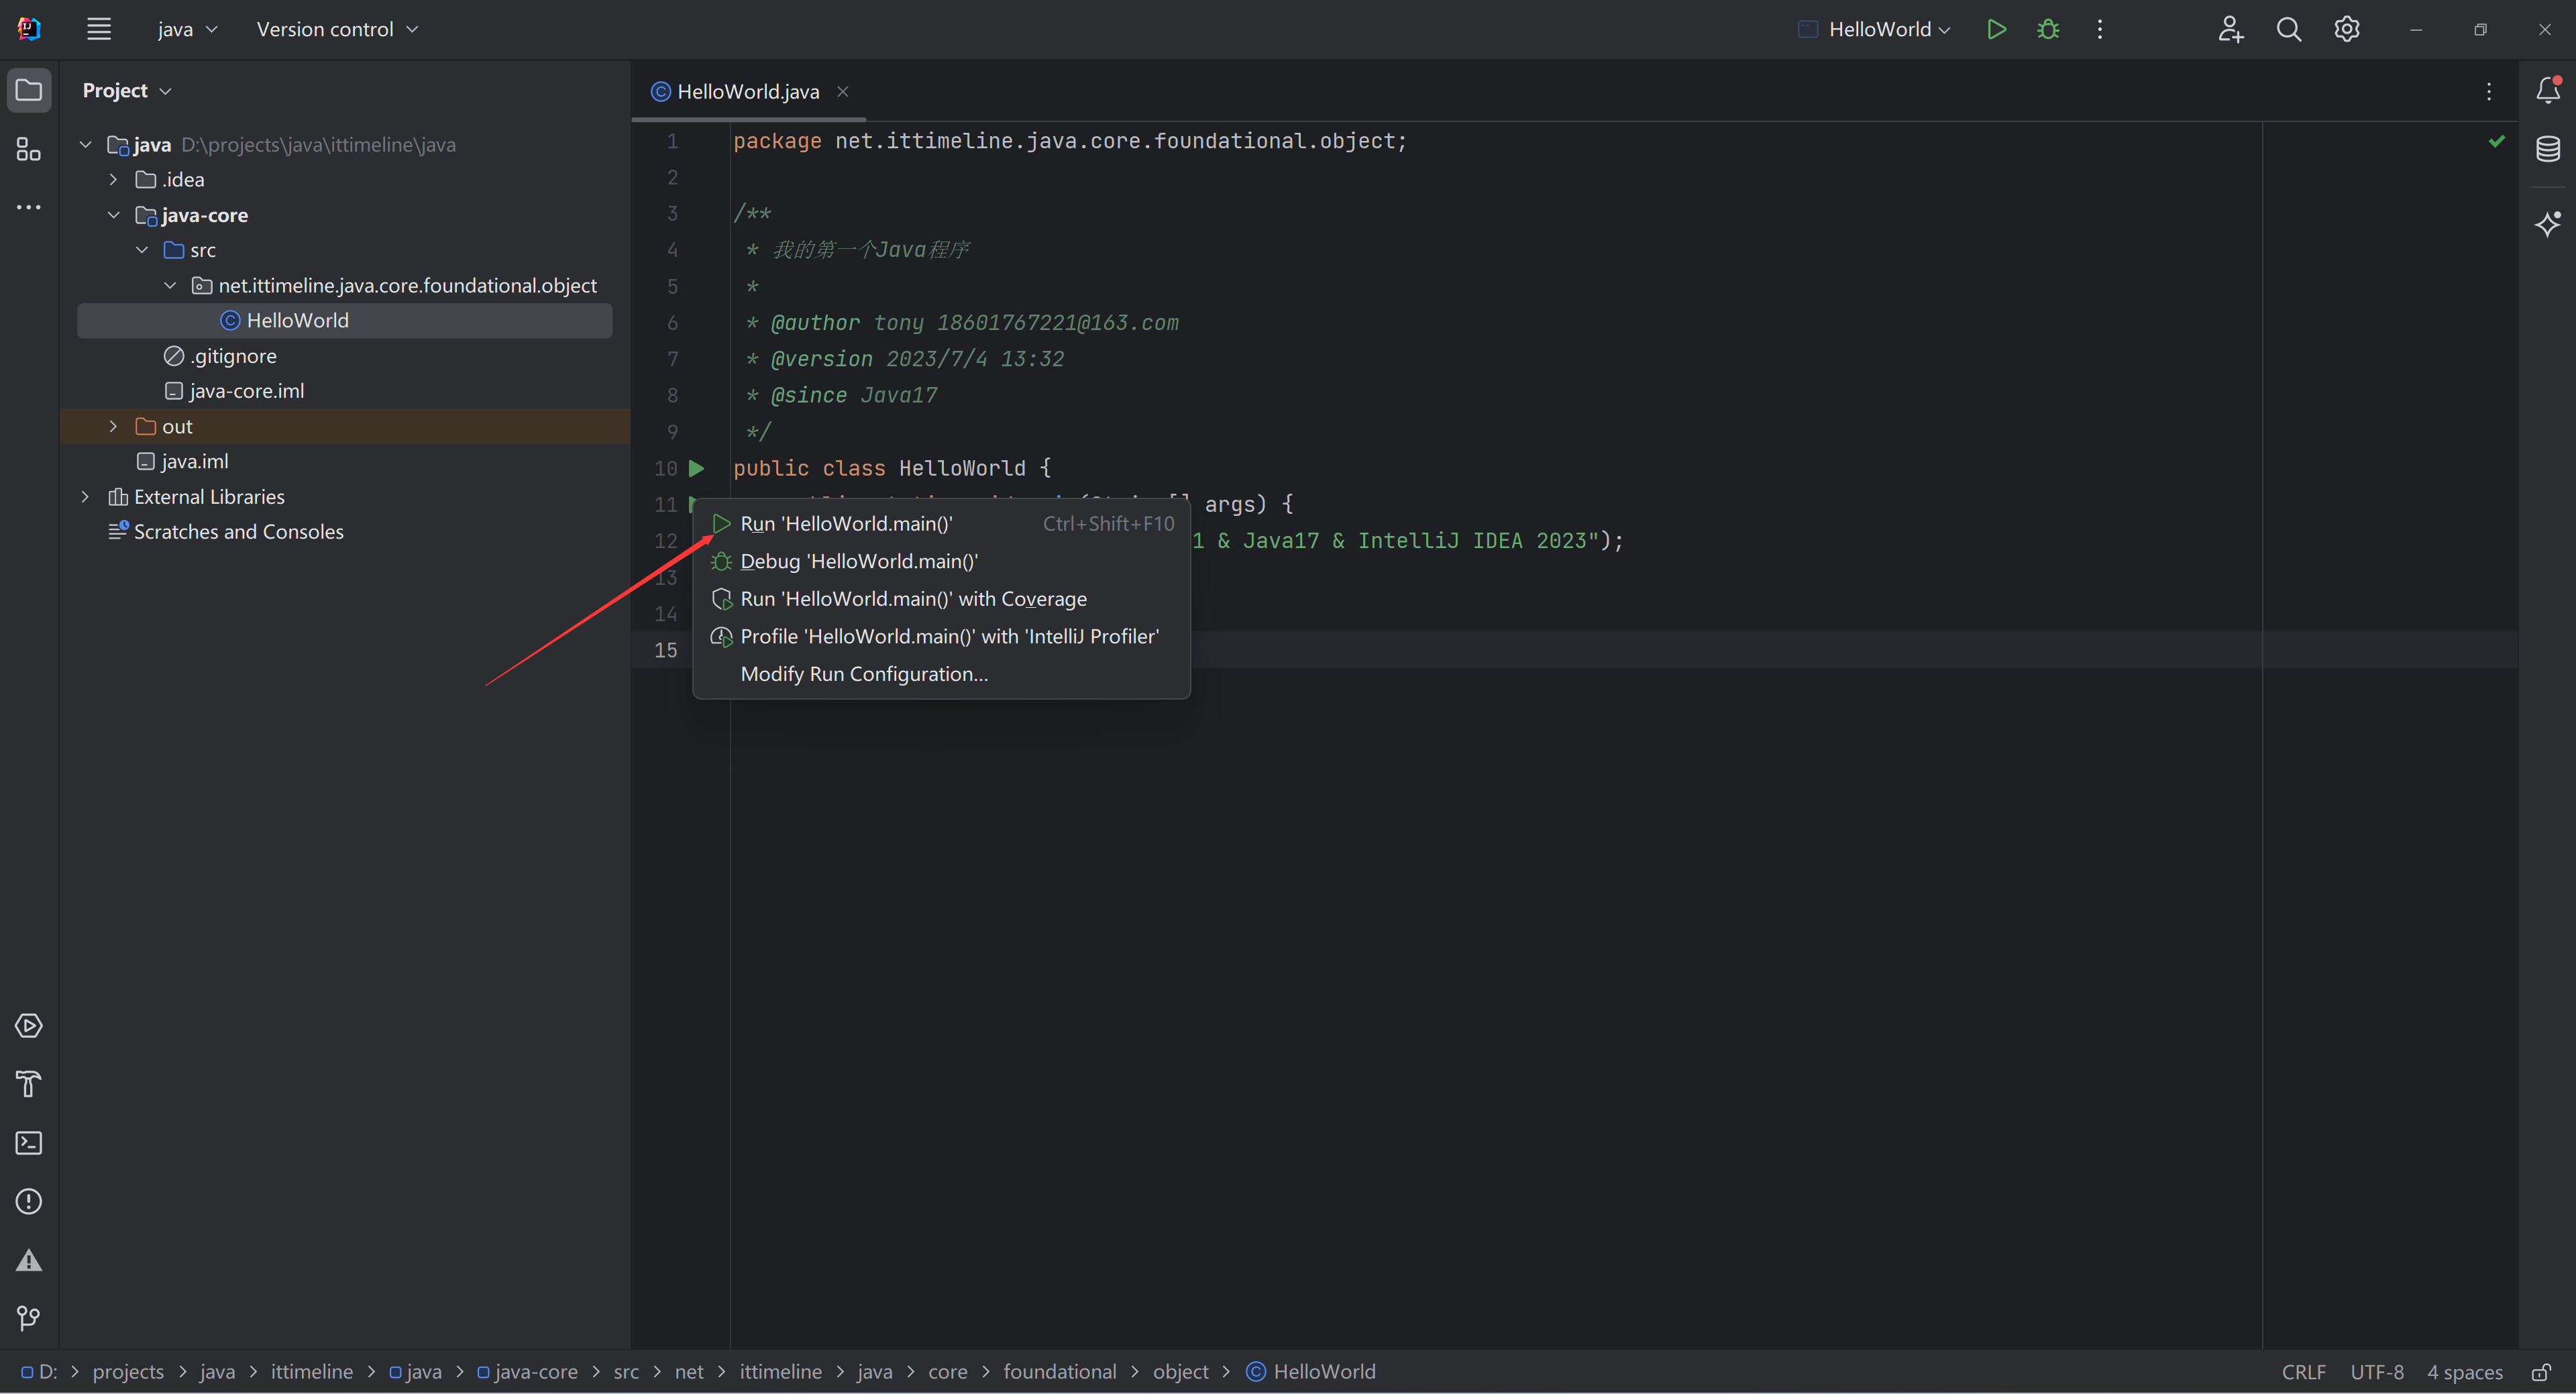Collapse the java-core module
Viewport: 2576px width, 1394px height.
pos(114,215)
